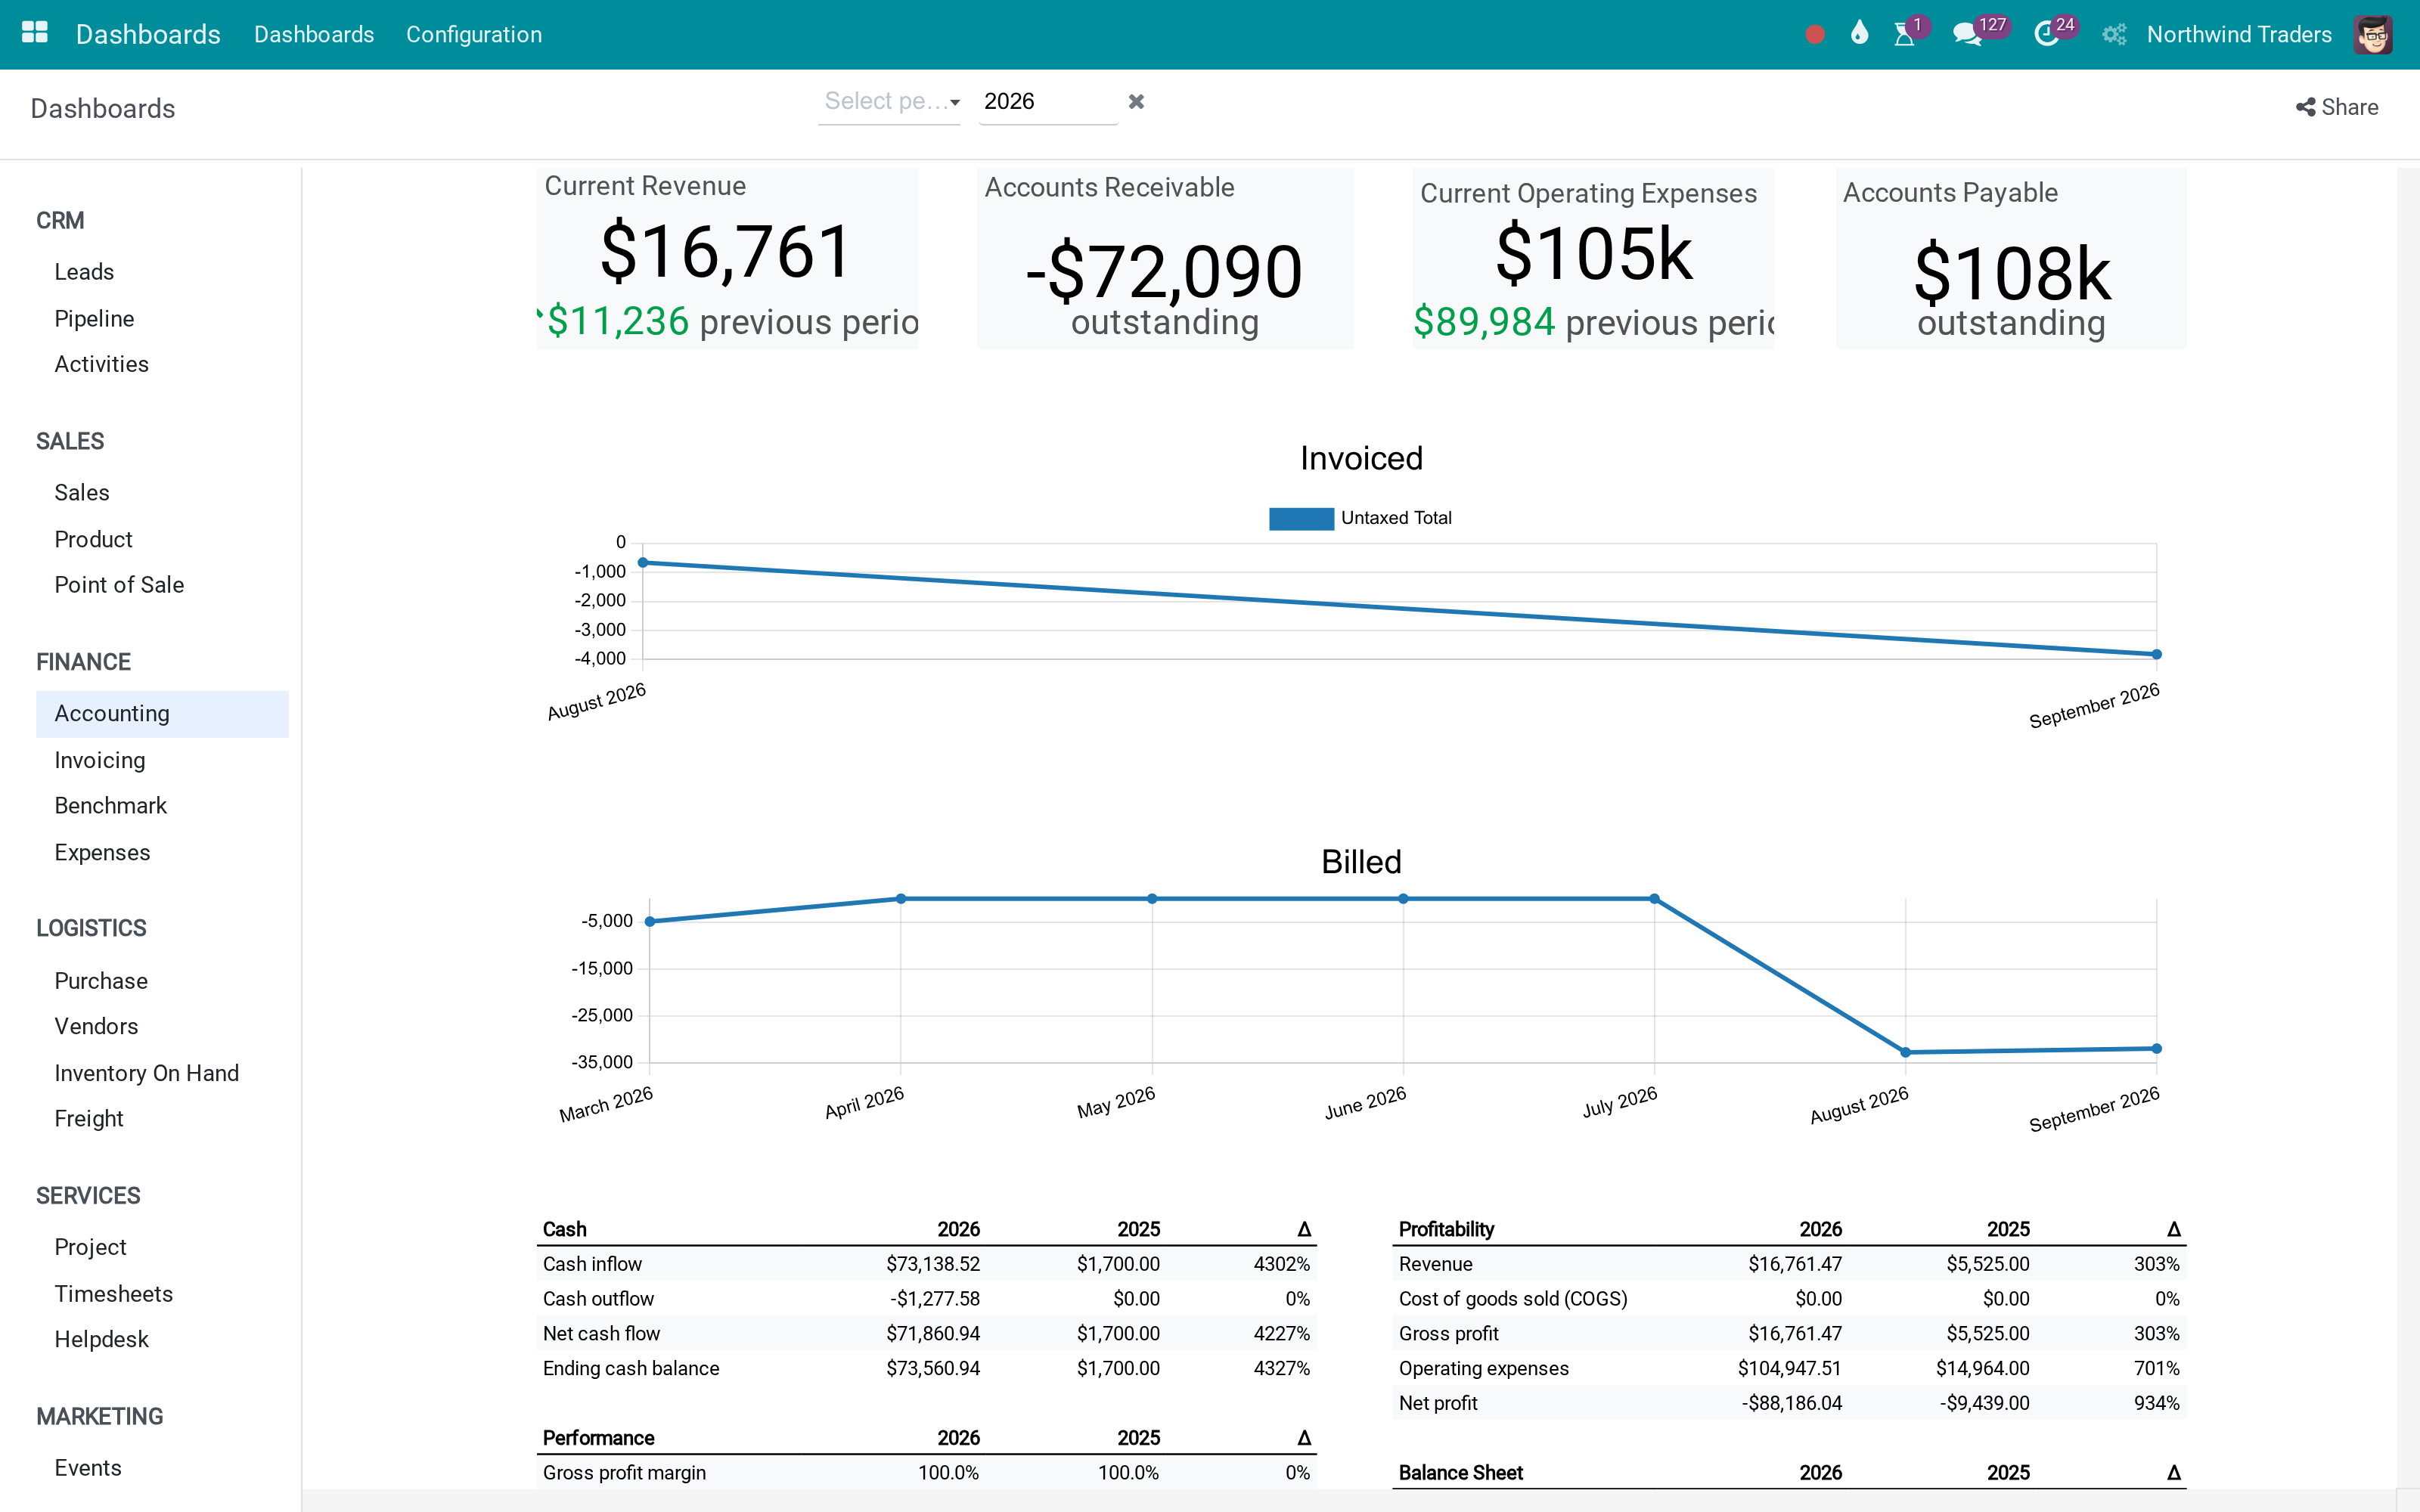The height and width of the screenshot is (1512, 2420).
Task: Open the Events dashboard
Action: click(88, 1468)
